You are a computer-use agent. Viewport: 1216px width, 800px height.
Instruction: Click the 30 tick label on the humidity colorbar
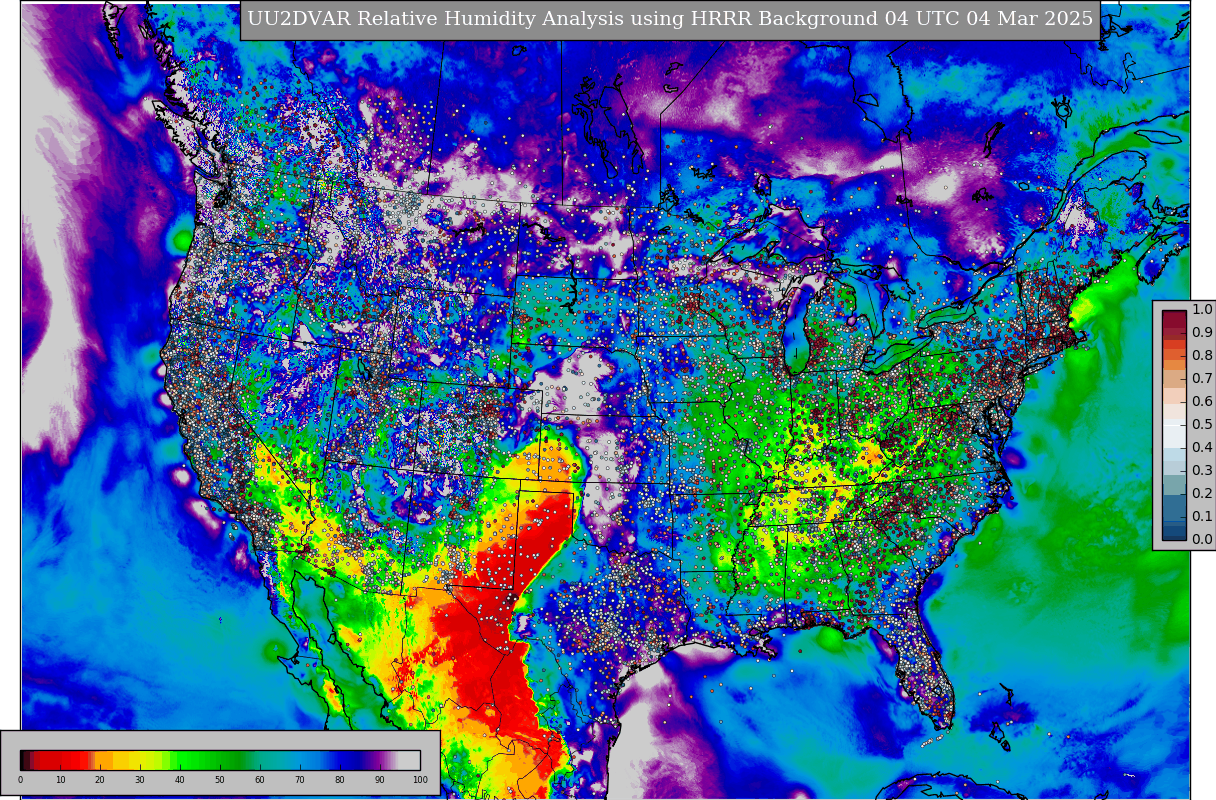coord(140,780)
